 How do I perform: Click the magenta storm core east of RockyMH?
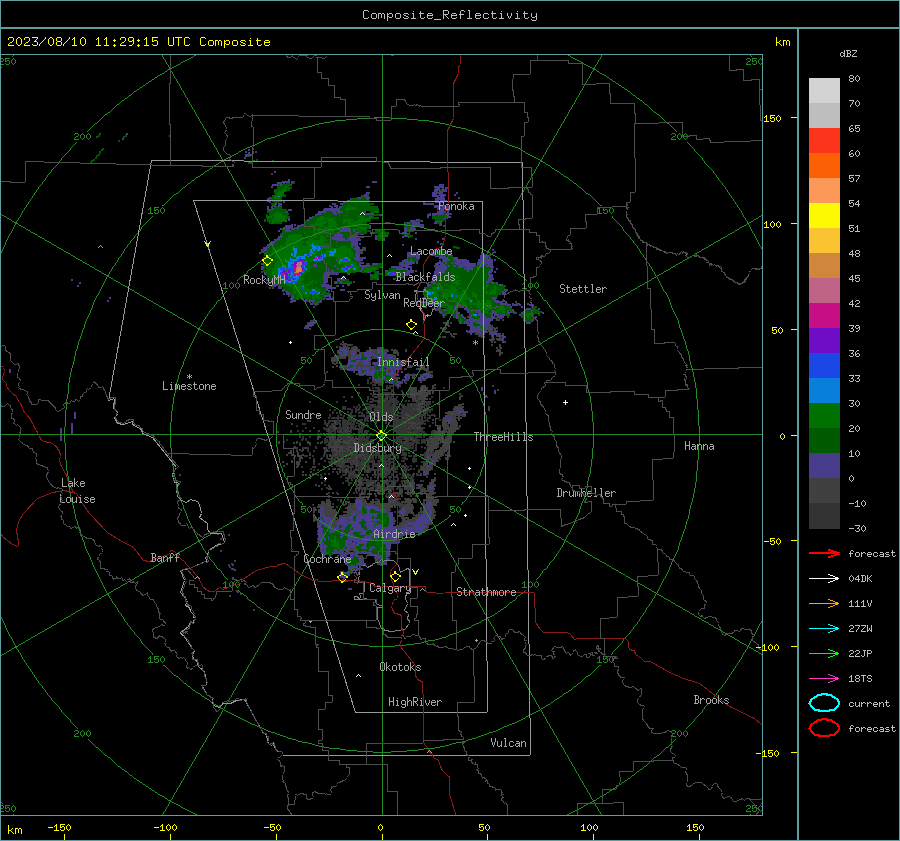tap(298, 267)
